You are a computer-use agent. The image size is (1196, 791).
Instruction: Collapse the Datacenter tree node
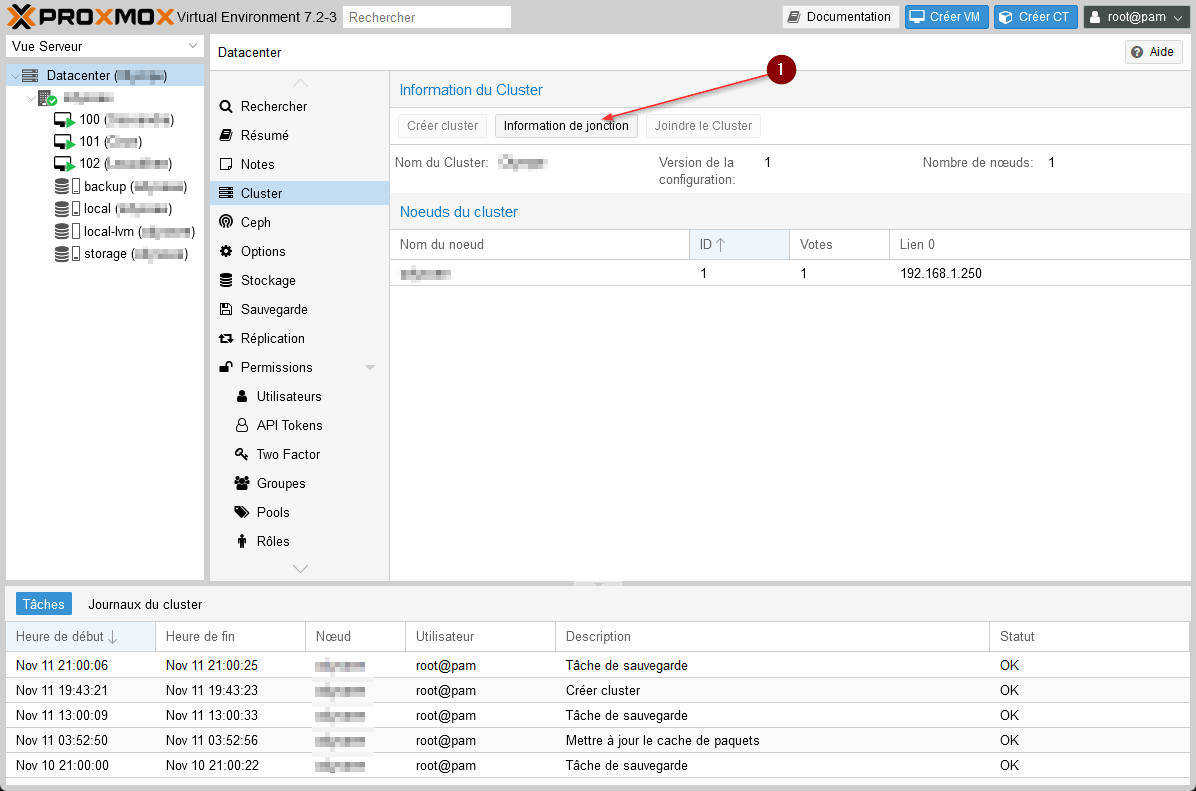[13, 76]
